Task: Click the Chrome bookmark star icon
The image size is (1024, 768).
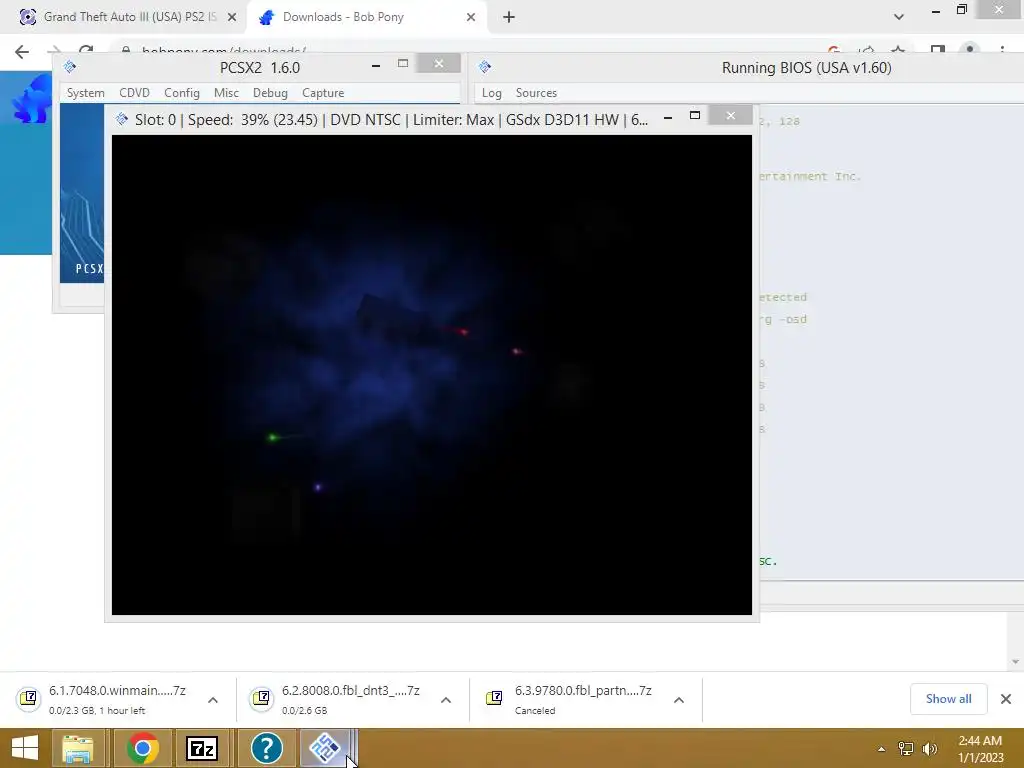Action: 899,49
